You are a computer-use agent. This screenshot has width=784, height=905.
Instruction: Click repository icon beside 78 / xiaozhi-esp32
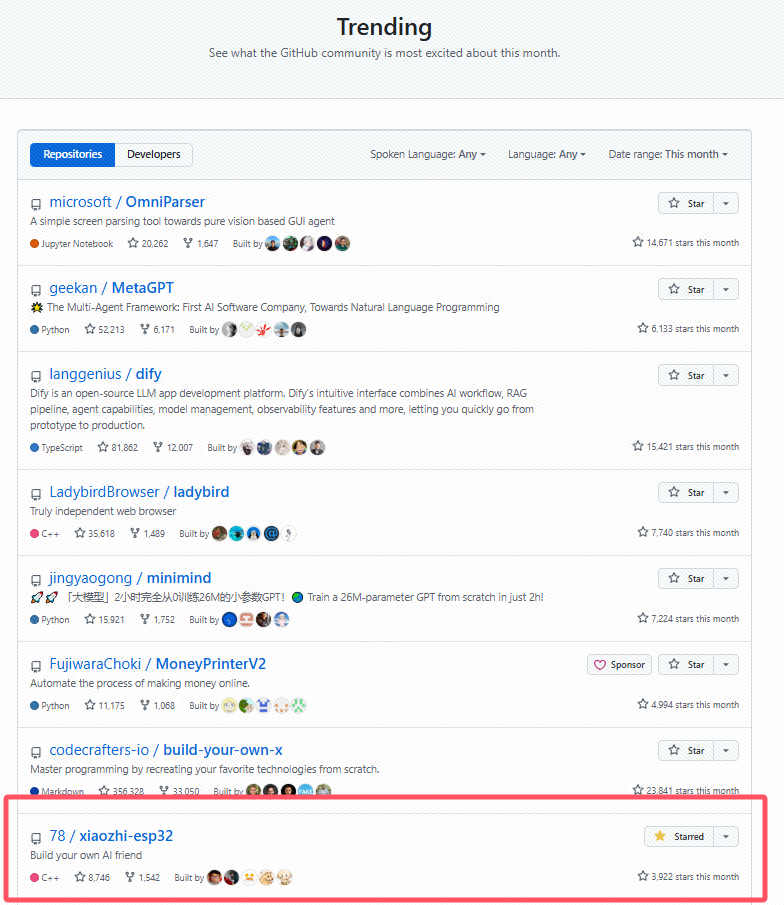coord(36,838)
